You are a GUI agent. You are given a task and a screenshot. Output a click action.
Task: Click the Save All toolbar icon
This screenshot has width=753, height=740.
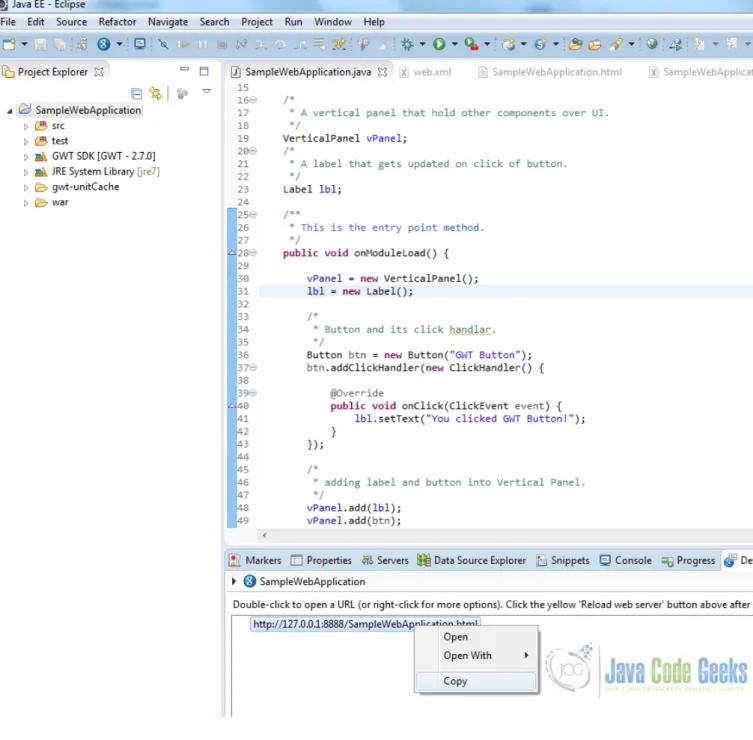coord(60,45)
